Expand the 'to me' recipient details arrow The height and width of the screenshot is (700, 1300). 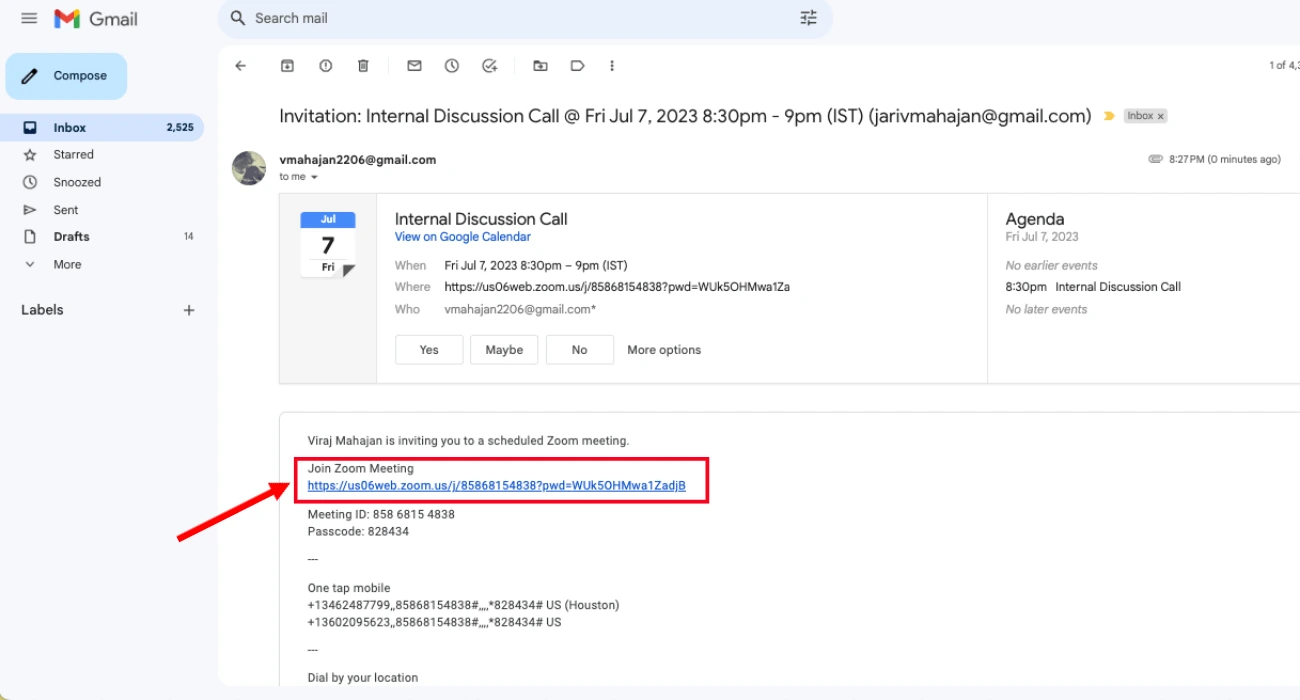point(314,177)
